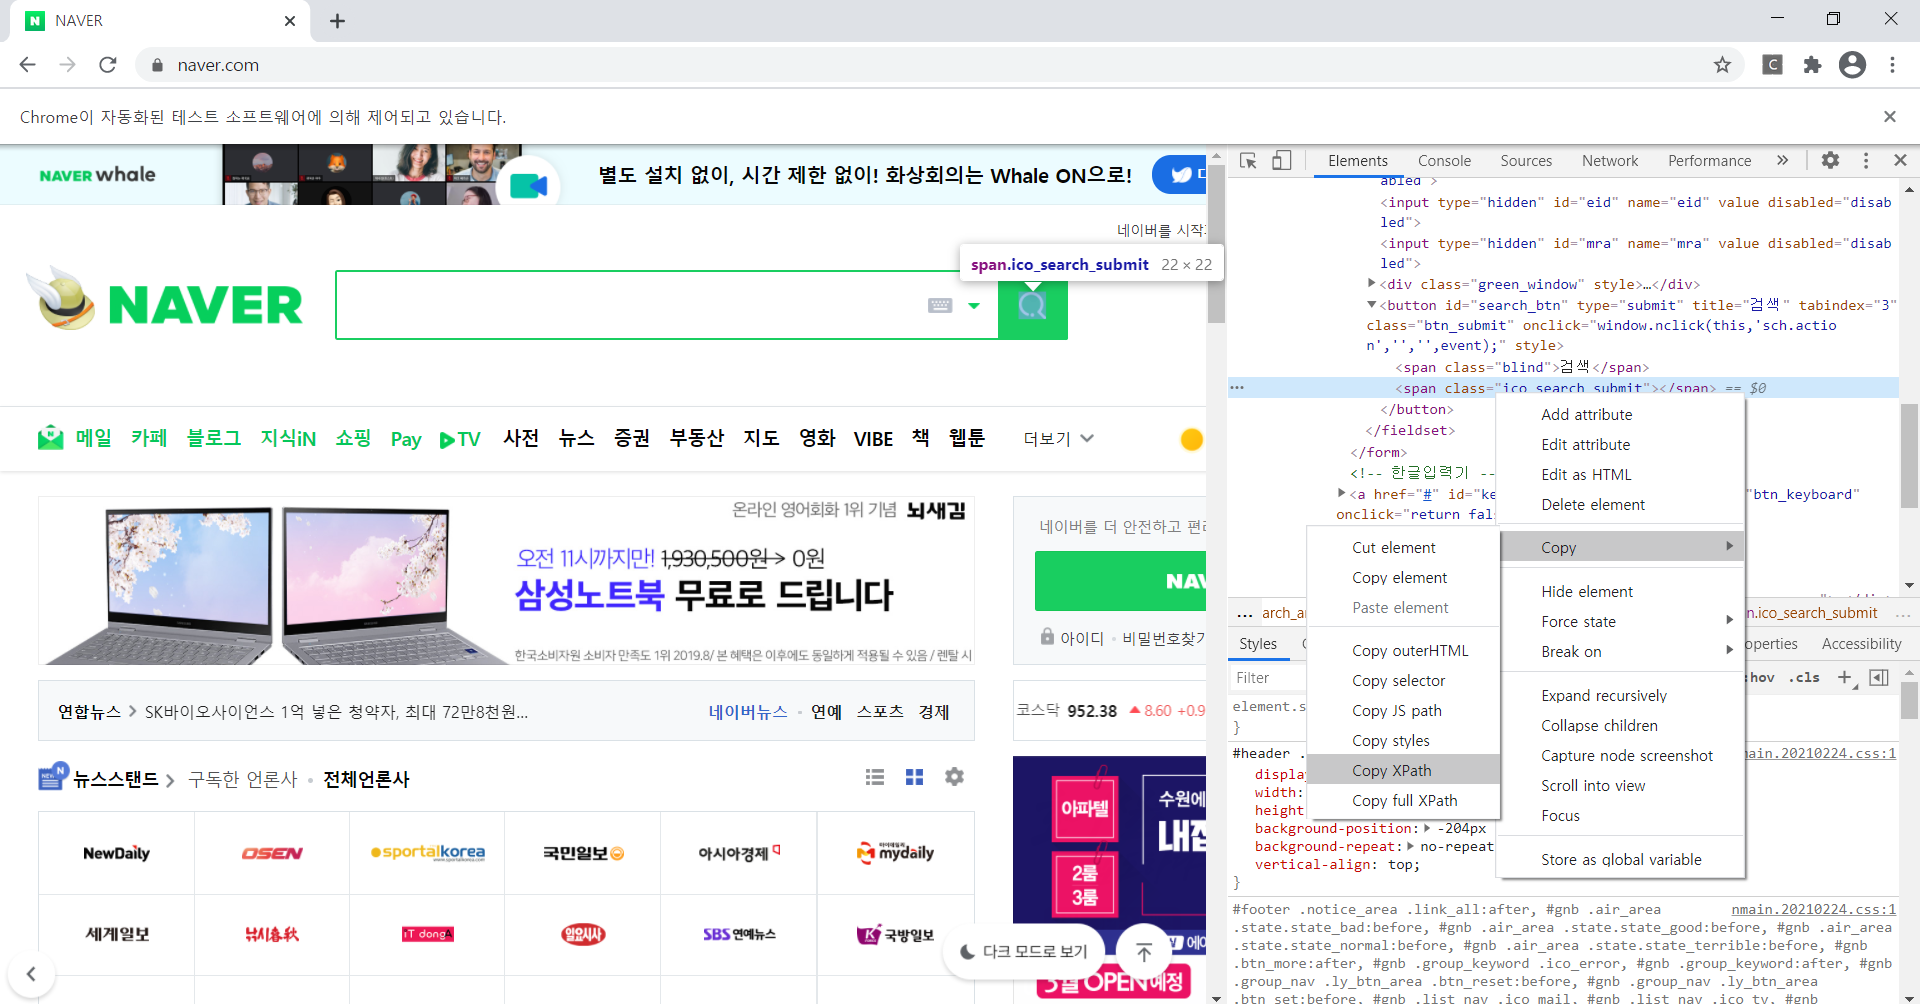This screenshot has width=1920, height=1004.
Task: Select Delete element
Action: point(1620,504)
